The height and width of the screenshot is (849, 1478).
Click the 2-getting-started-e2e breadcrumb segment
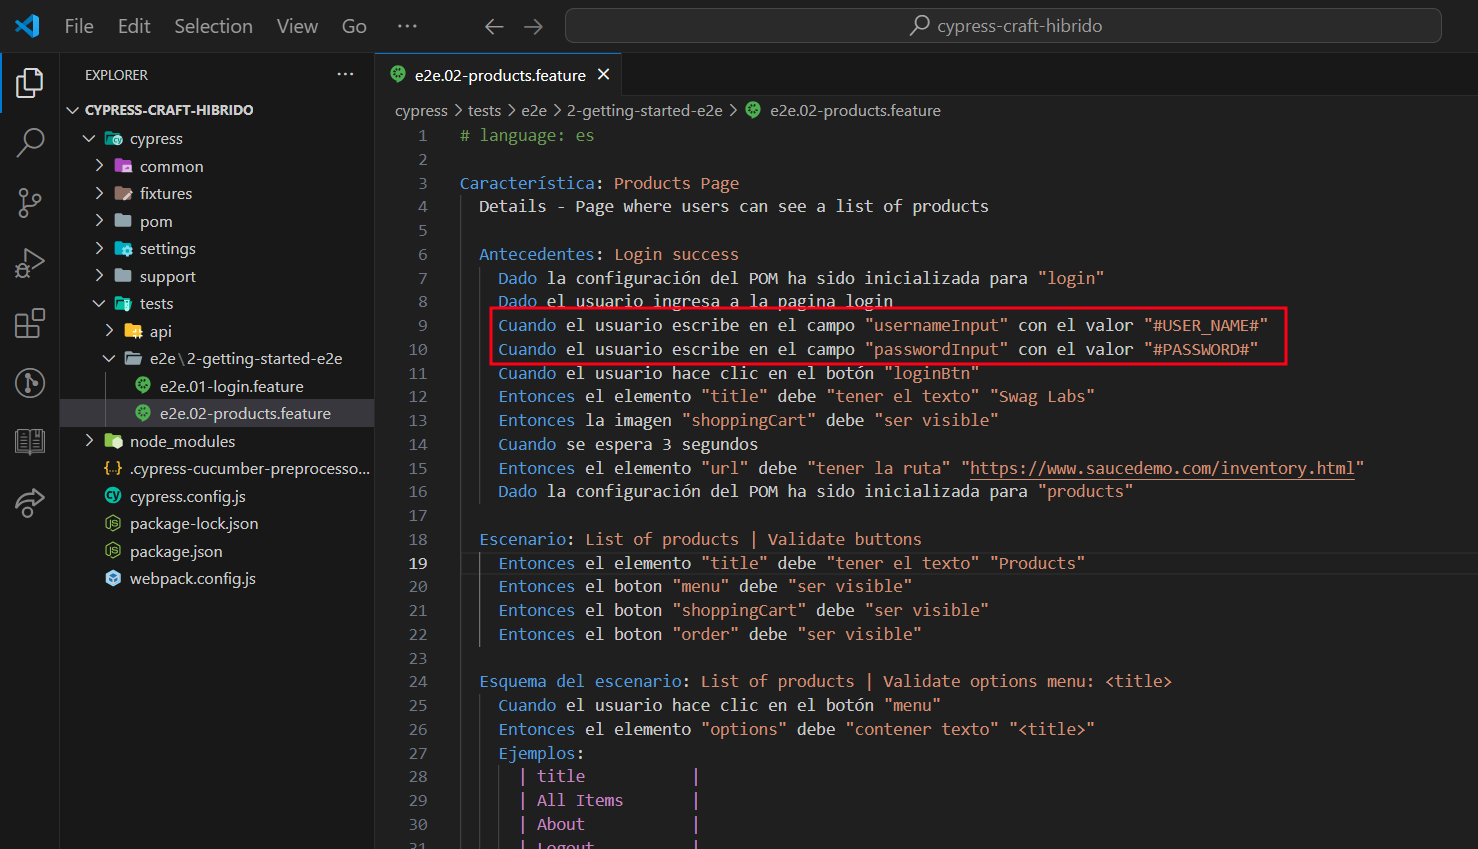(645, 110)
